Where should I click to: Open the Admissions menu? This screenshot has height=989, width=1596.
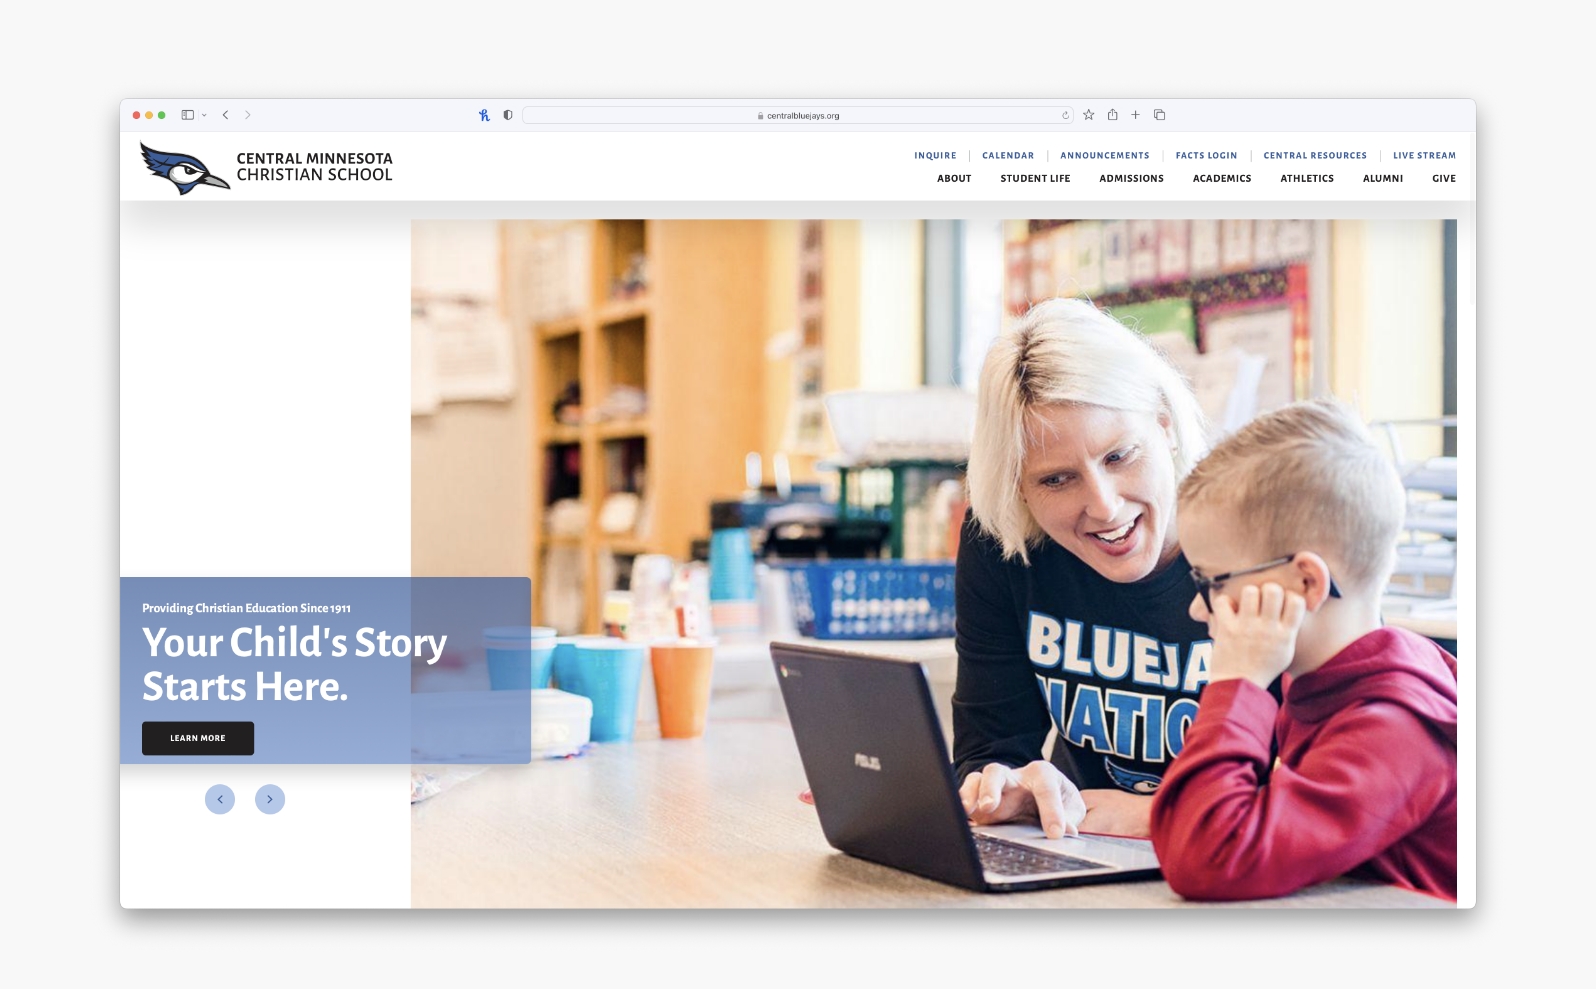pos(1131,178)
